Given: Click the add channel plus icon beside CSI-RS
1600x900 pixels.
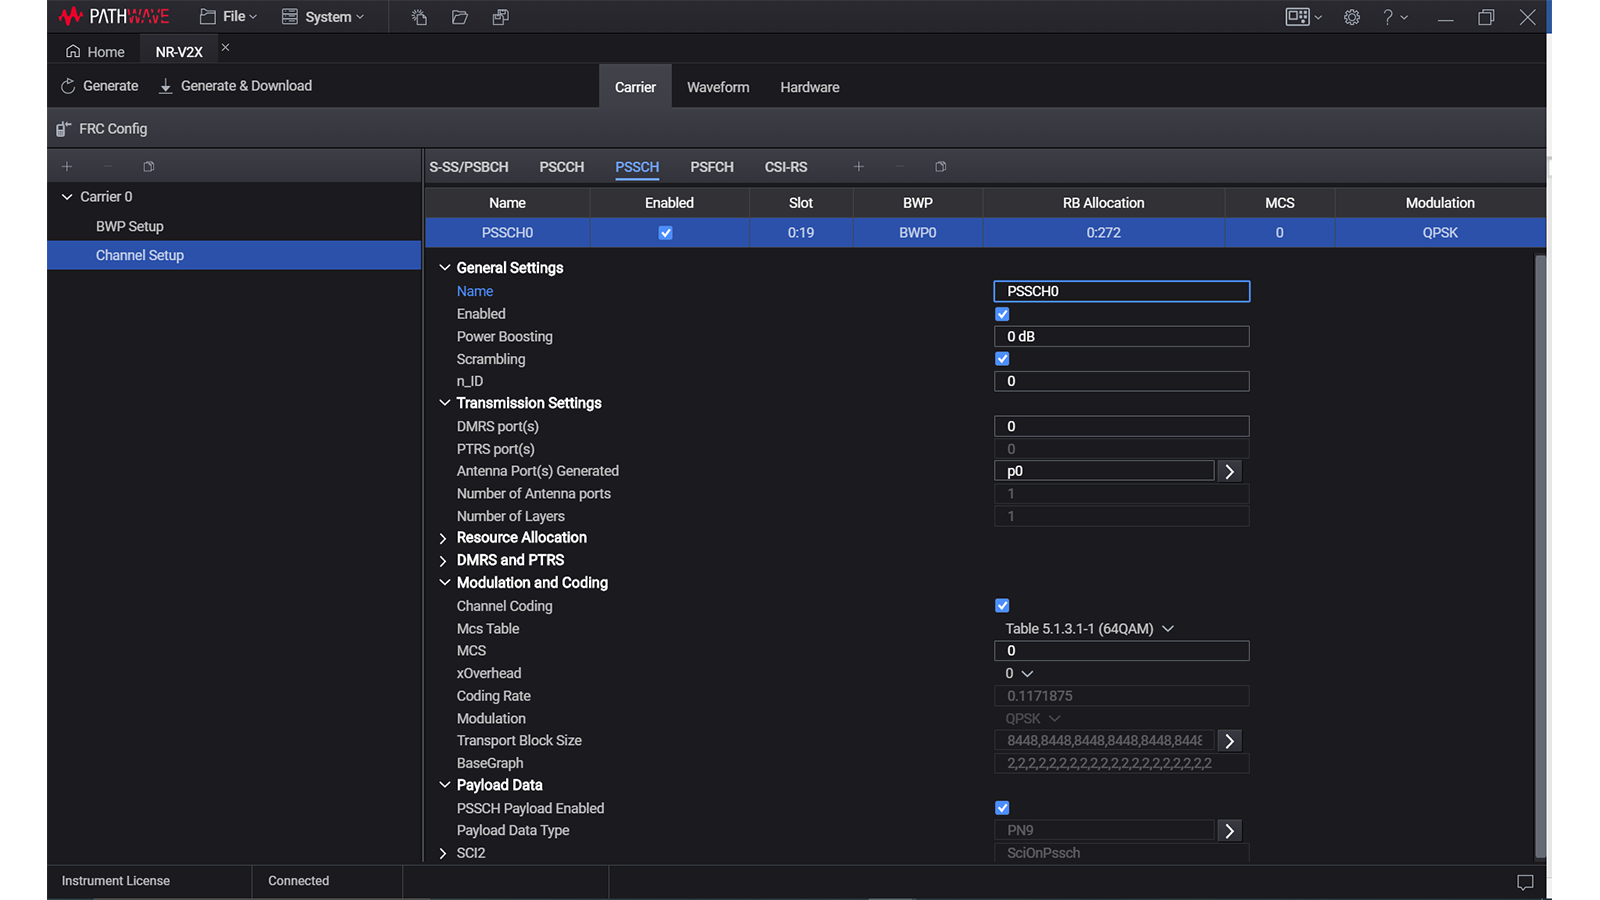Looking at the screenshot, I should 858,167.
